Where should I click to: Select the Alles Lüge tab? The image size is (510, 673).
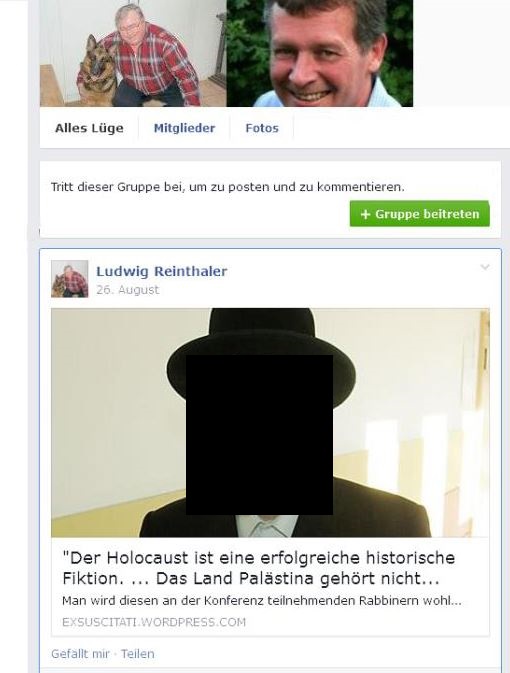pos(89,128)
